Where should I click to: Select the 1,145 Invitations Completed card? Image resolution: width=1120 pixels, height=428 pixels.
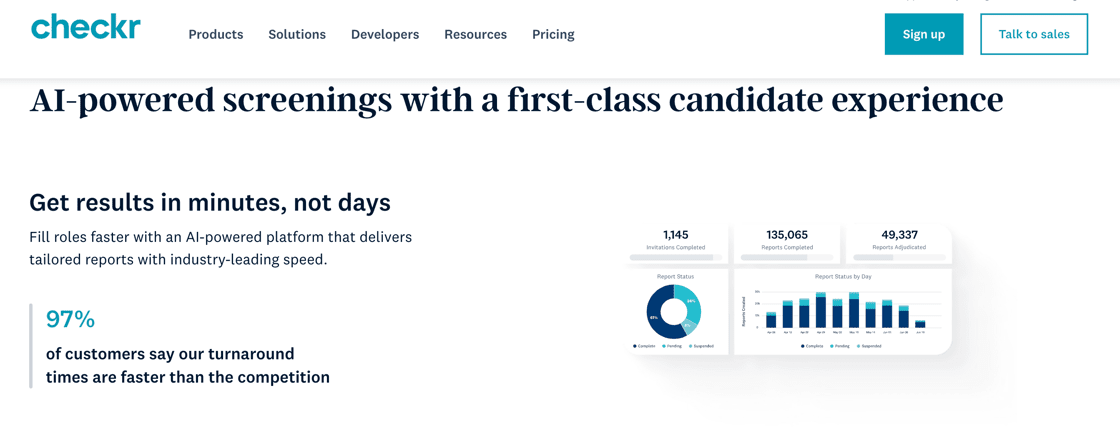click(x=676, y=241)
